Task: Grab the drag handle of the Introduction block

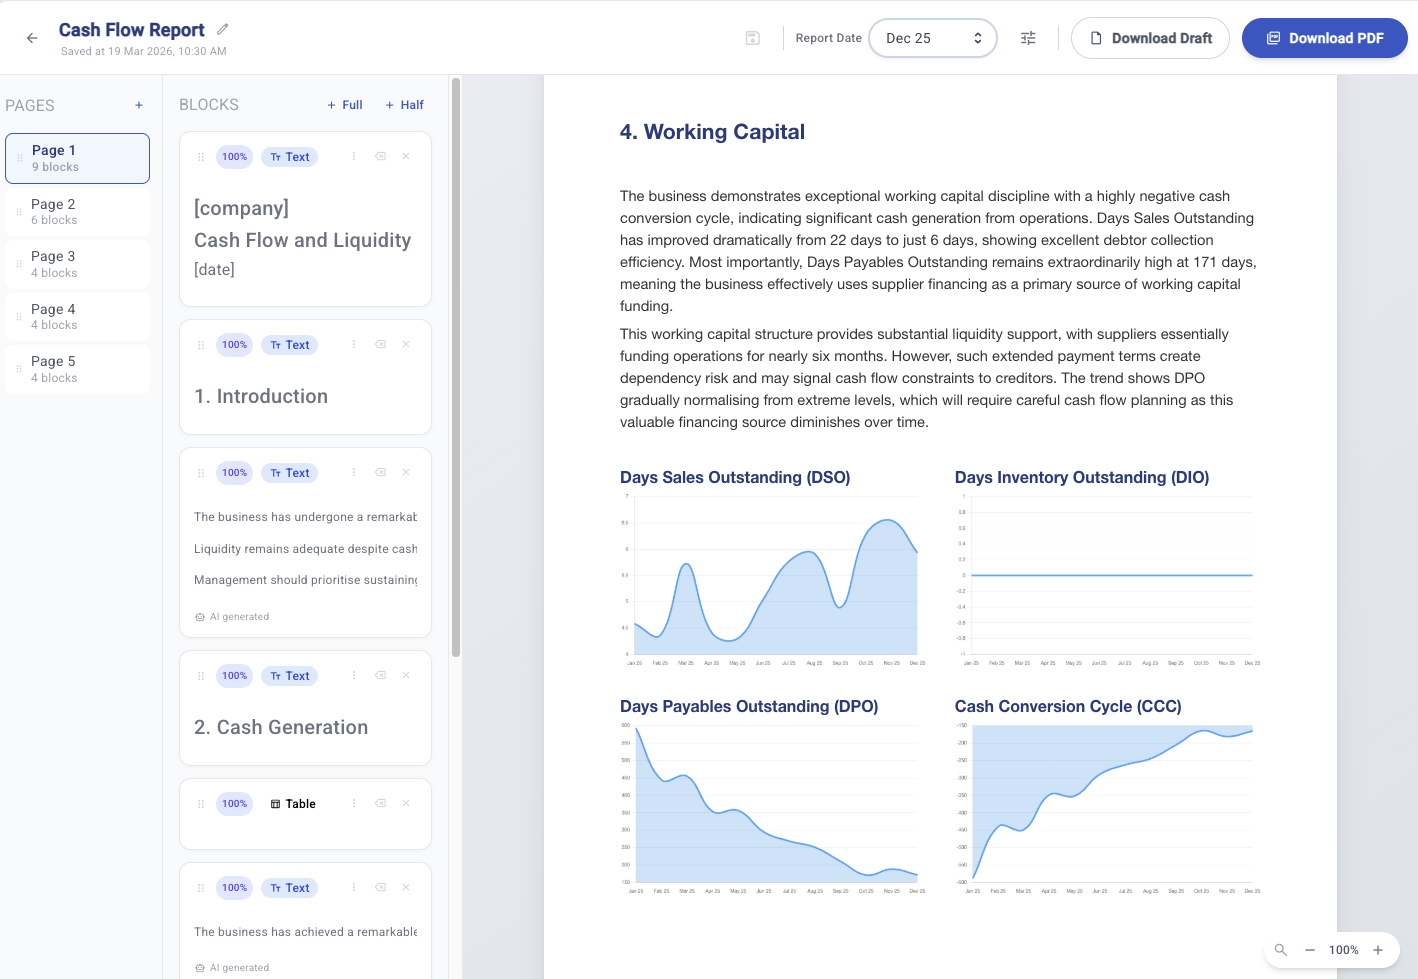Action: pos(201,345)
